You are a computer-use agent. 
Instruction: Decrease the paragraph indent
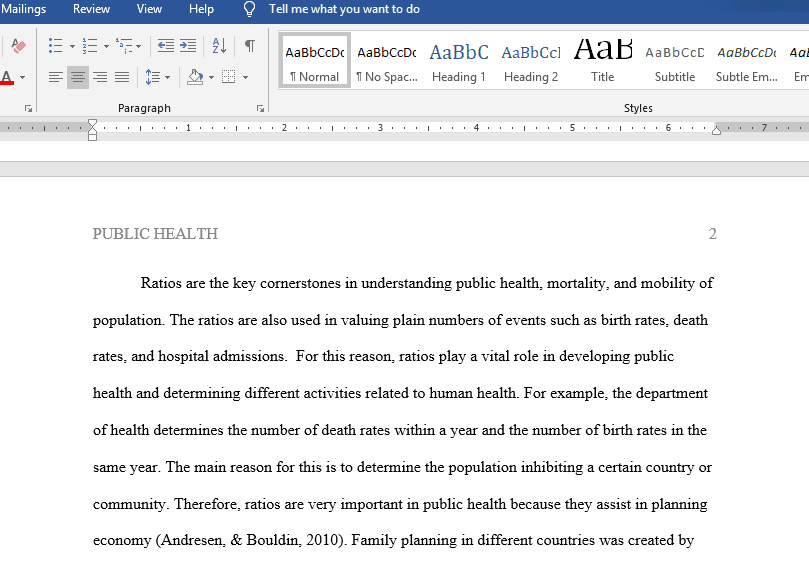point(166,46)
